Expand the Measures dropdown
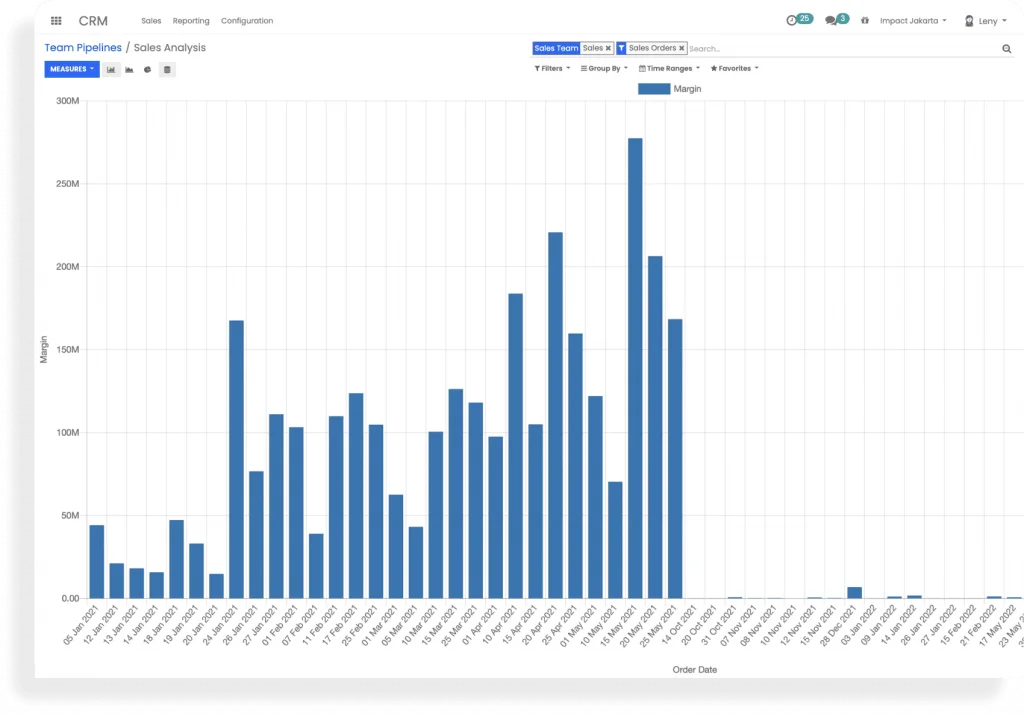The height and width of the screenshot is (713, 1024). click(72, 69)
